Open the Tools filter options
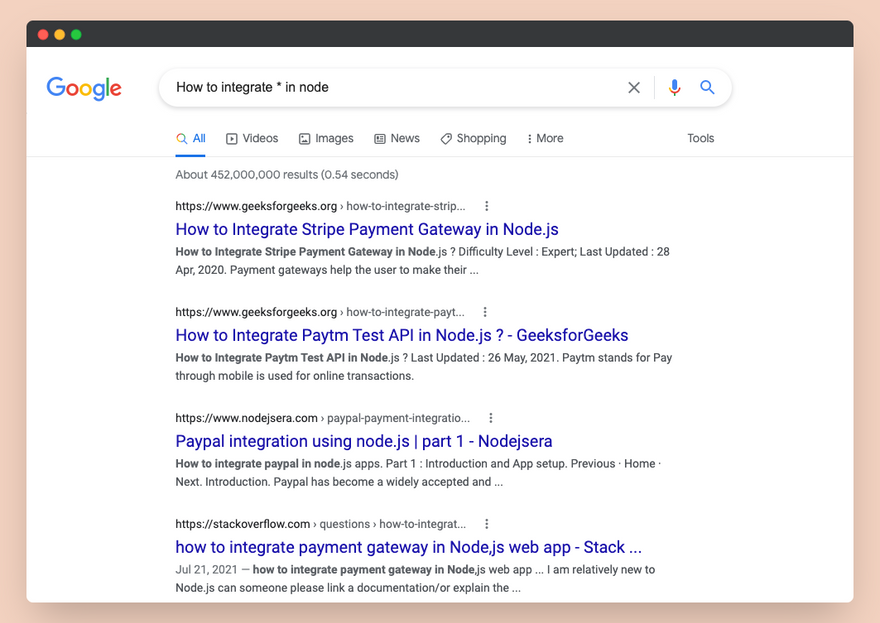Screen dimensions: 880x623 coord(700,139)
